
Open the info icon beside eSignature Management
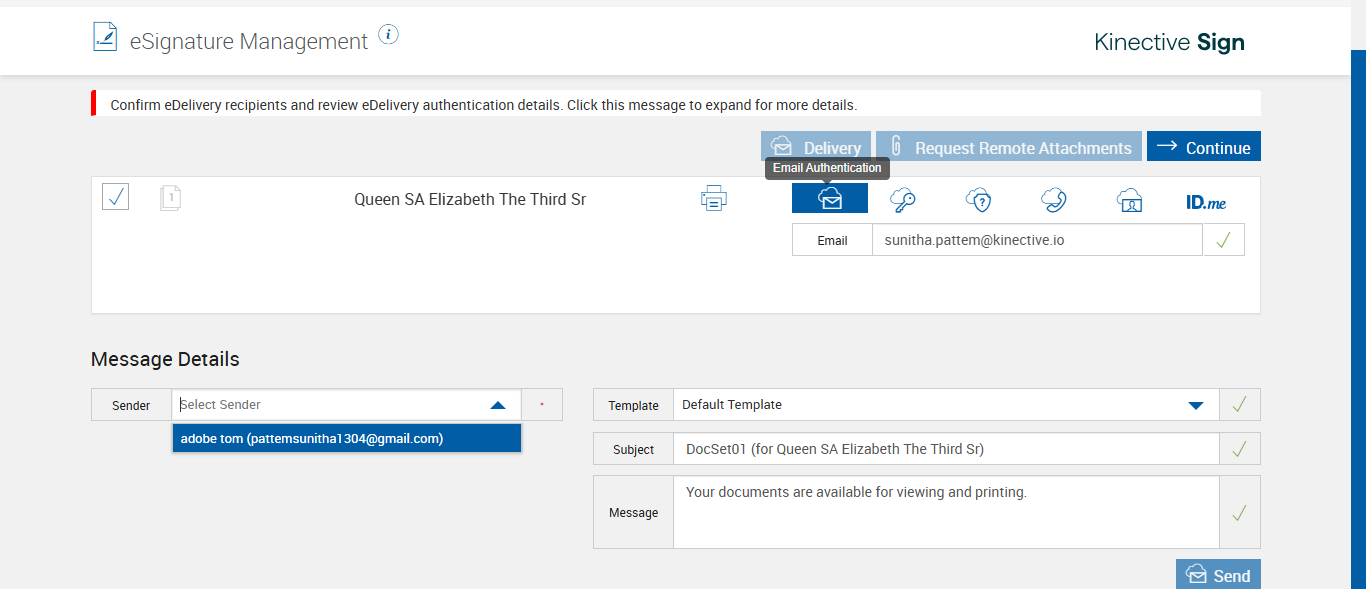point(389,35)
